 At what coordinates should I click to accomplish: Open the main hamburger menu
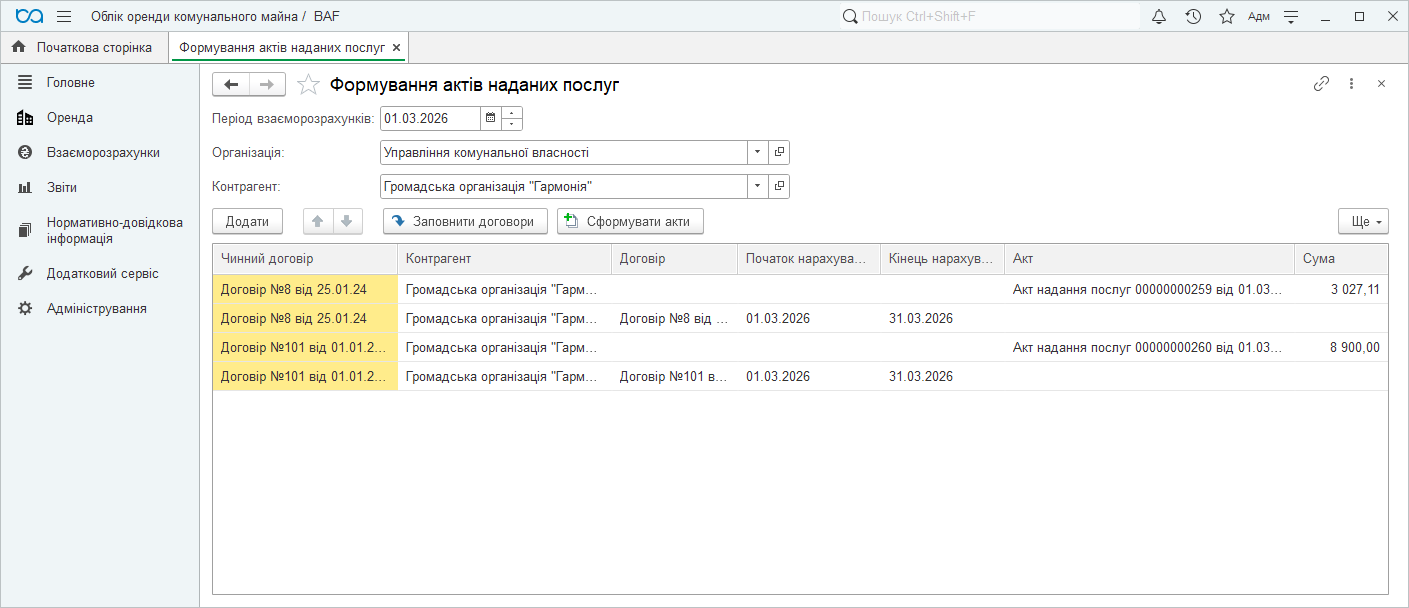coord(64,16)
